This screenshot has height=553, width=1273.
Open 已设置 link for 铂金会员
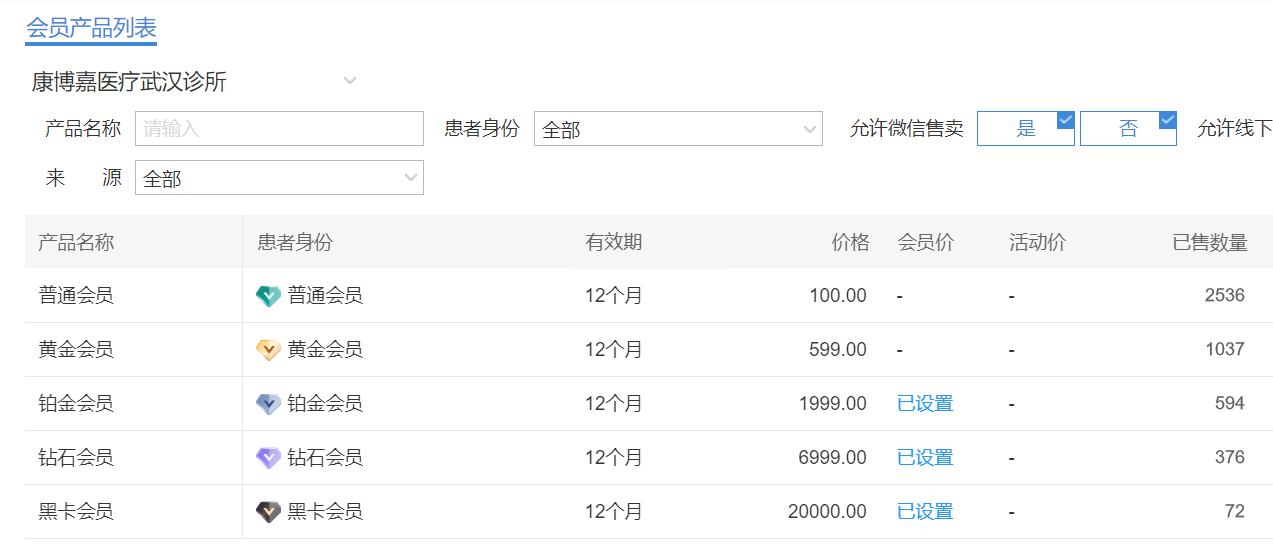(925, 404)
